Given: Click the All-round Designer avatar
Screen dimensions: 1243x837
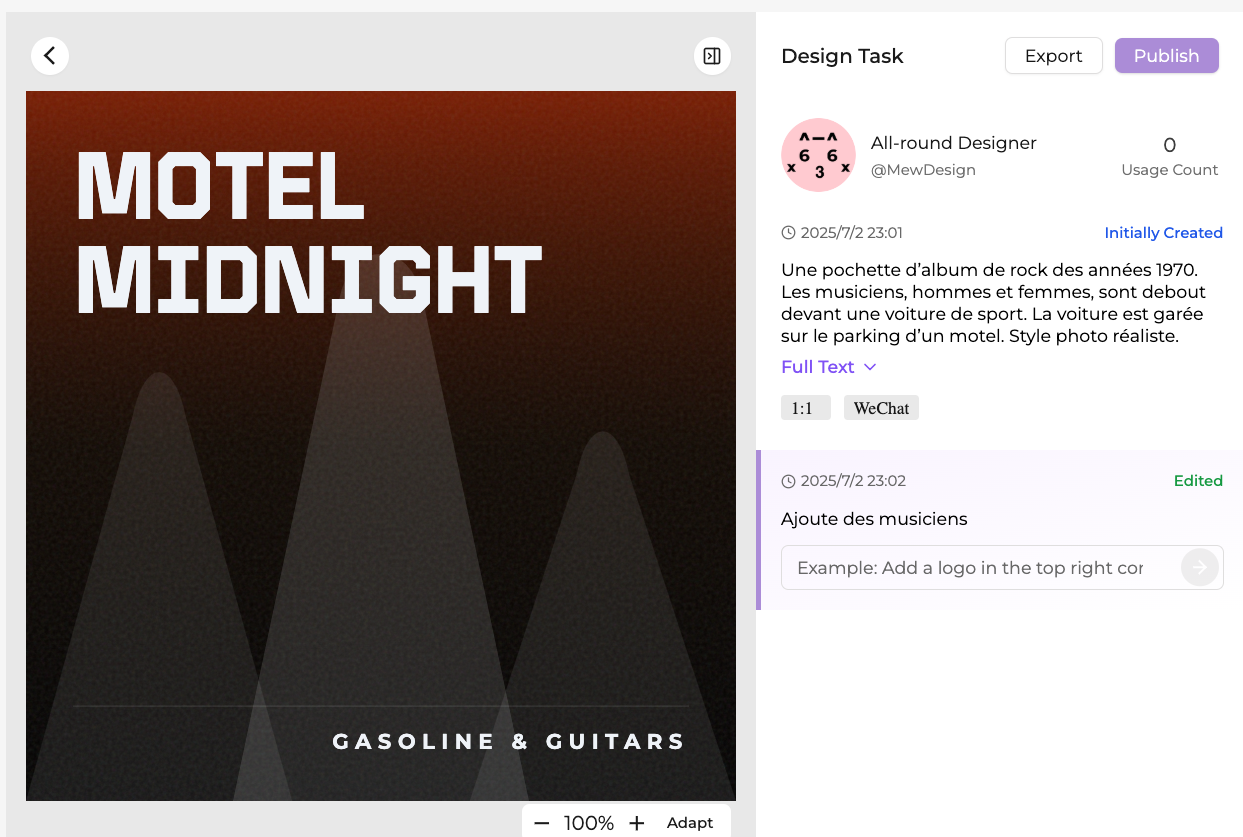Looking at the screenshot, I should (818, 155).
